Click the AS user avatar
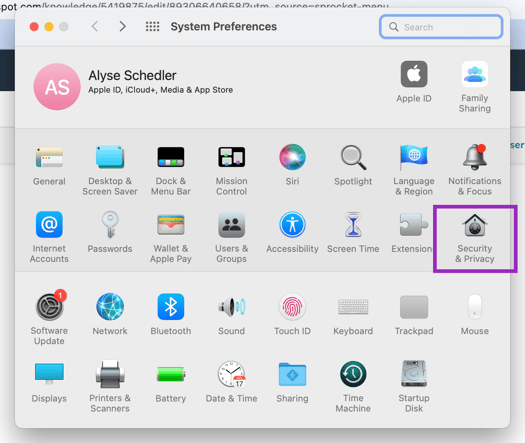The height and width of the screenshot is (443, 525). pos(57,87)
